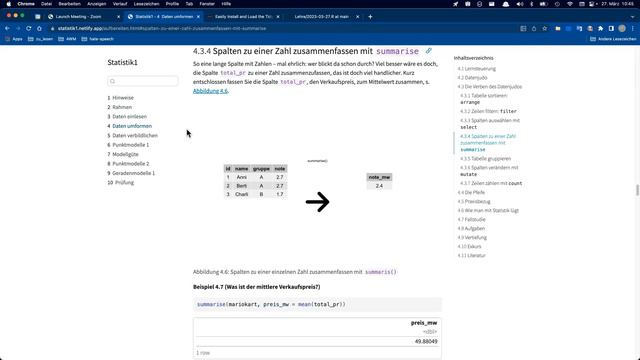Image resolution: width=640 pixels, height=360 pixels.
Task: Open the side panel icon in toolbar
Action: click(x=611, y=29)
